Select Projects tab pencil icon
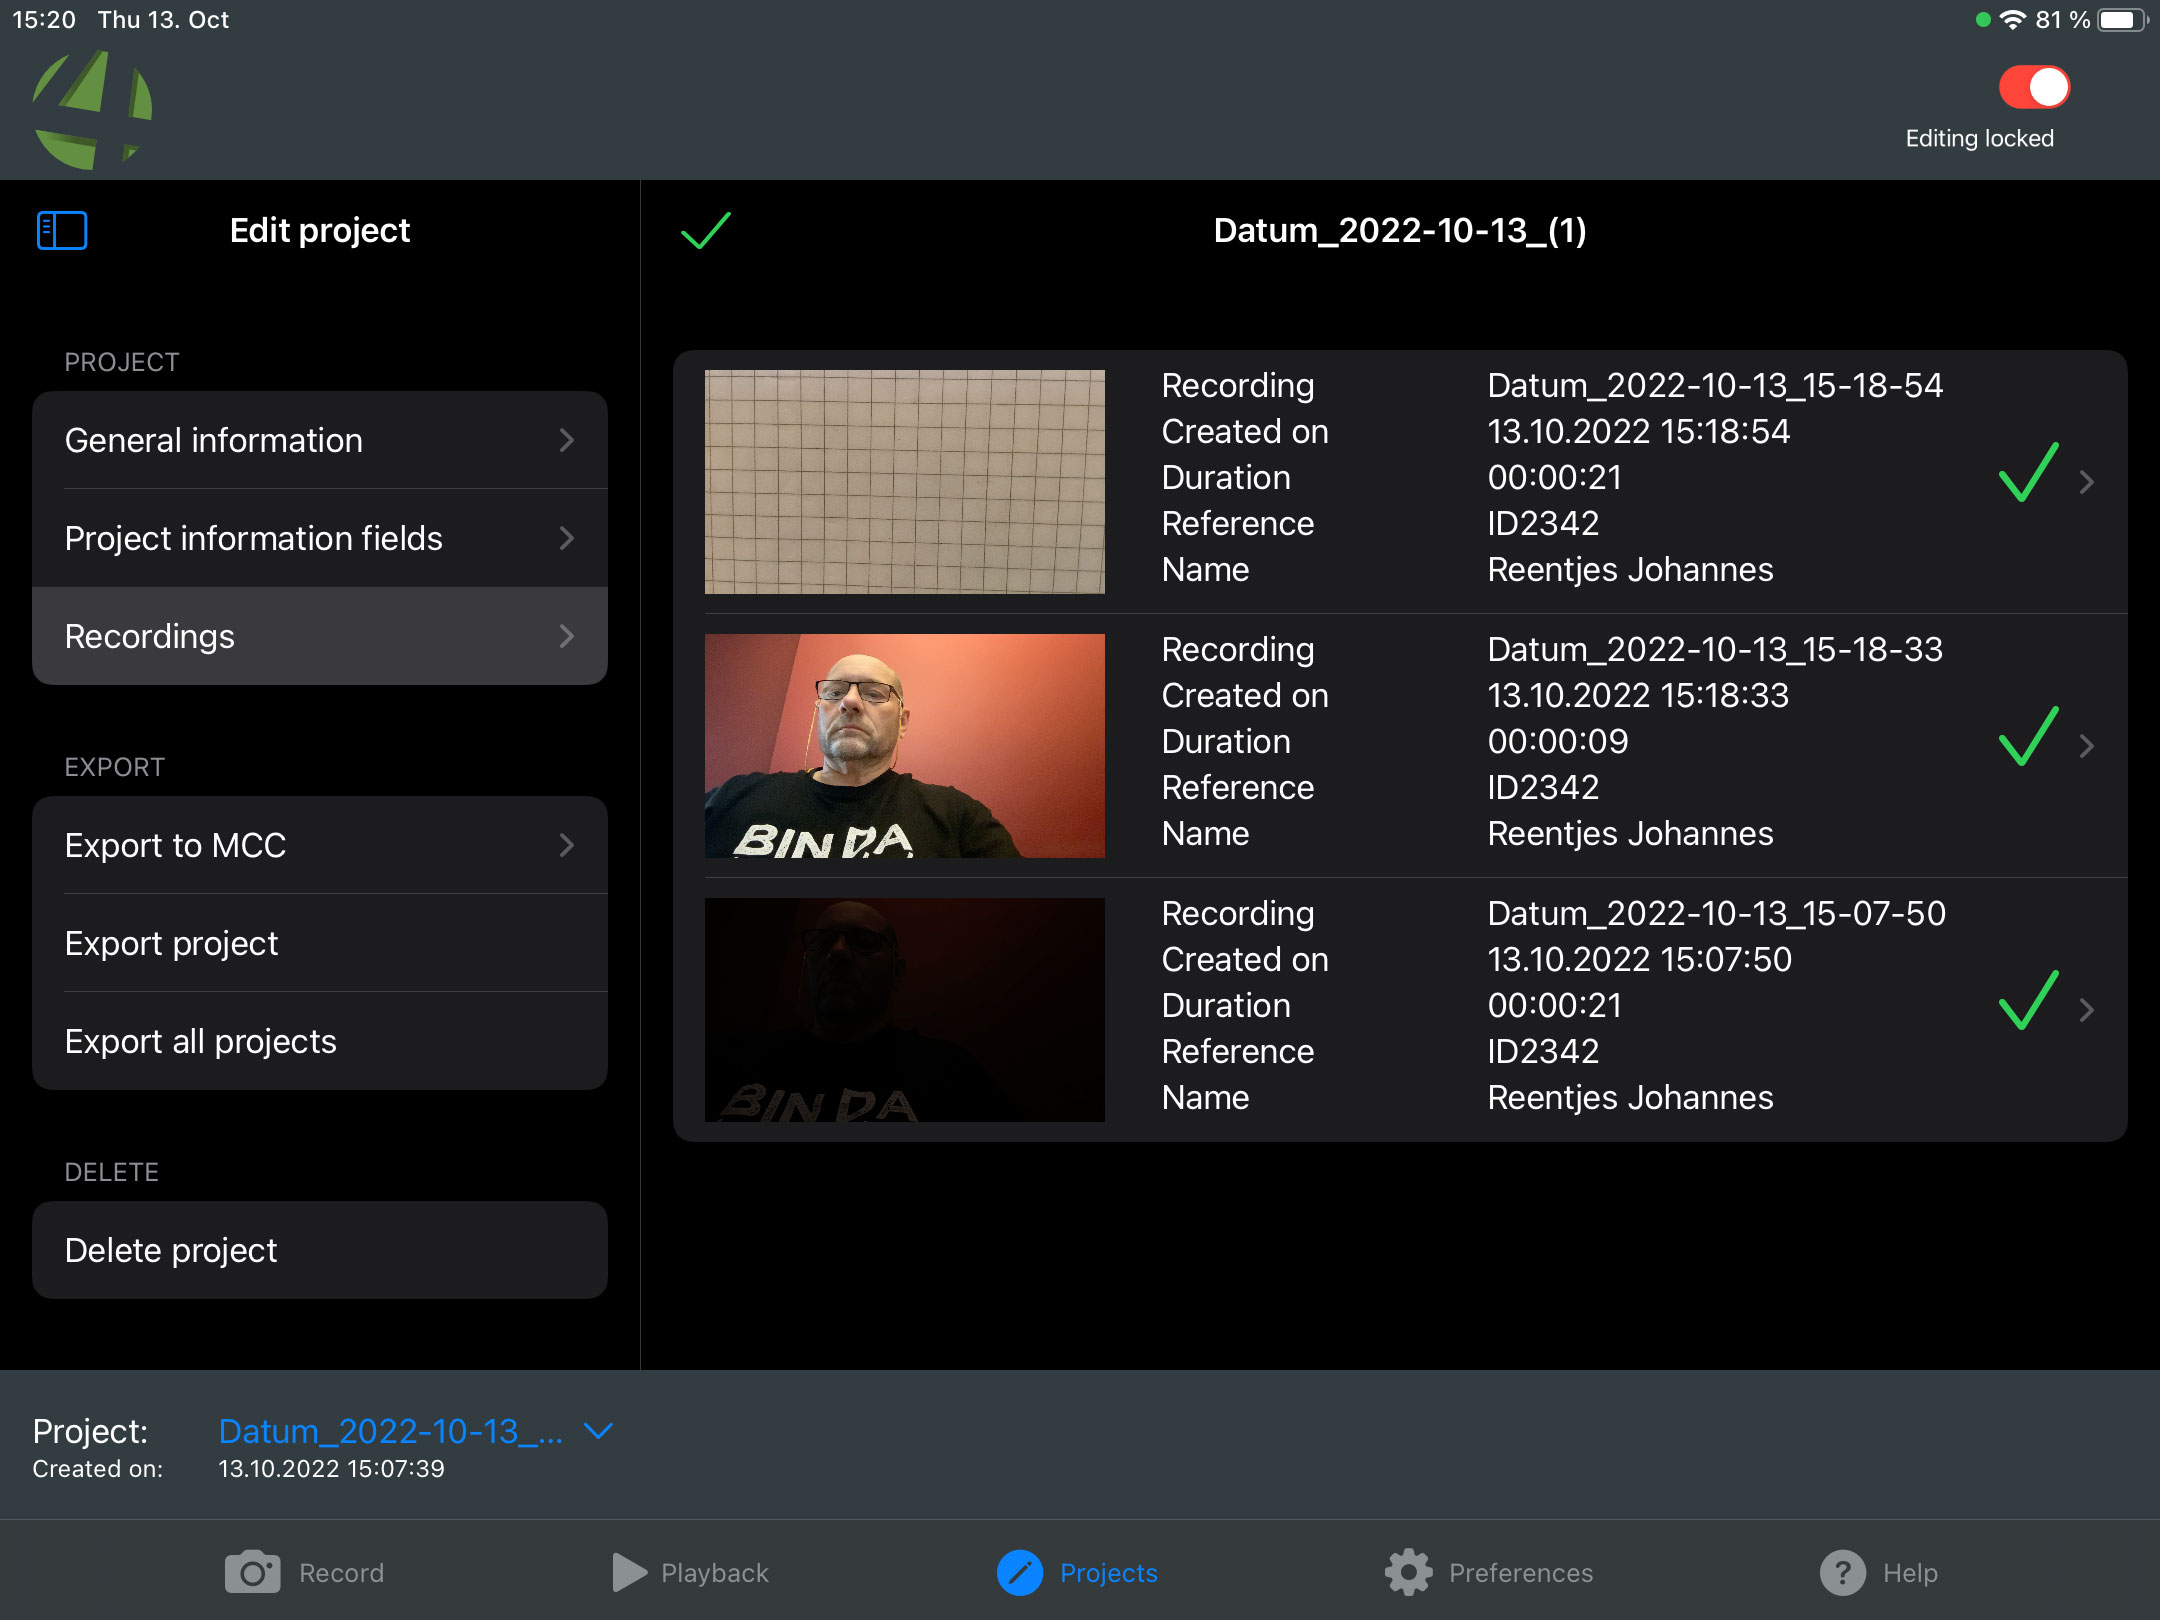The width and height of the screenshot is (2160, 1620). click(1020, 1572)
